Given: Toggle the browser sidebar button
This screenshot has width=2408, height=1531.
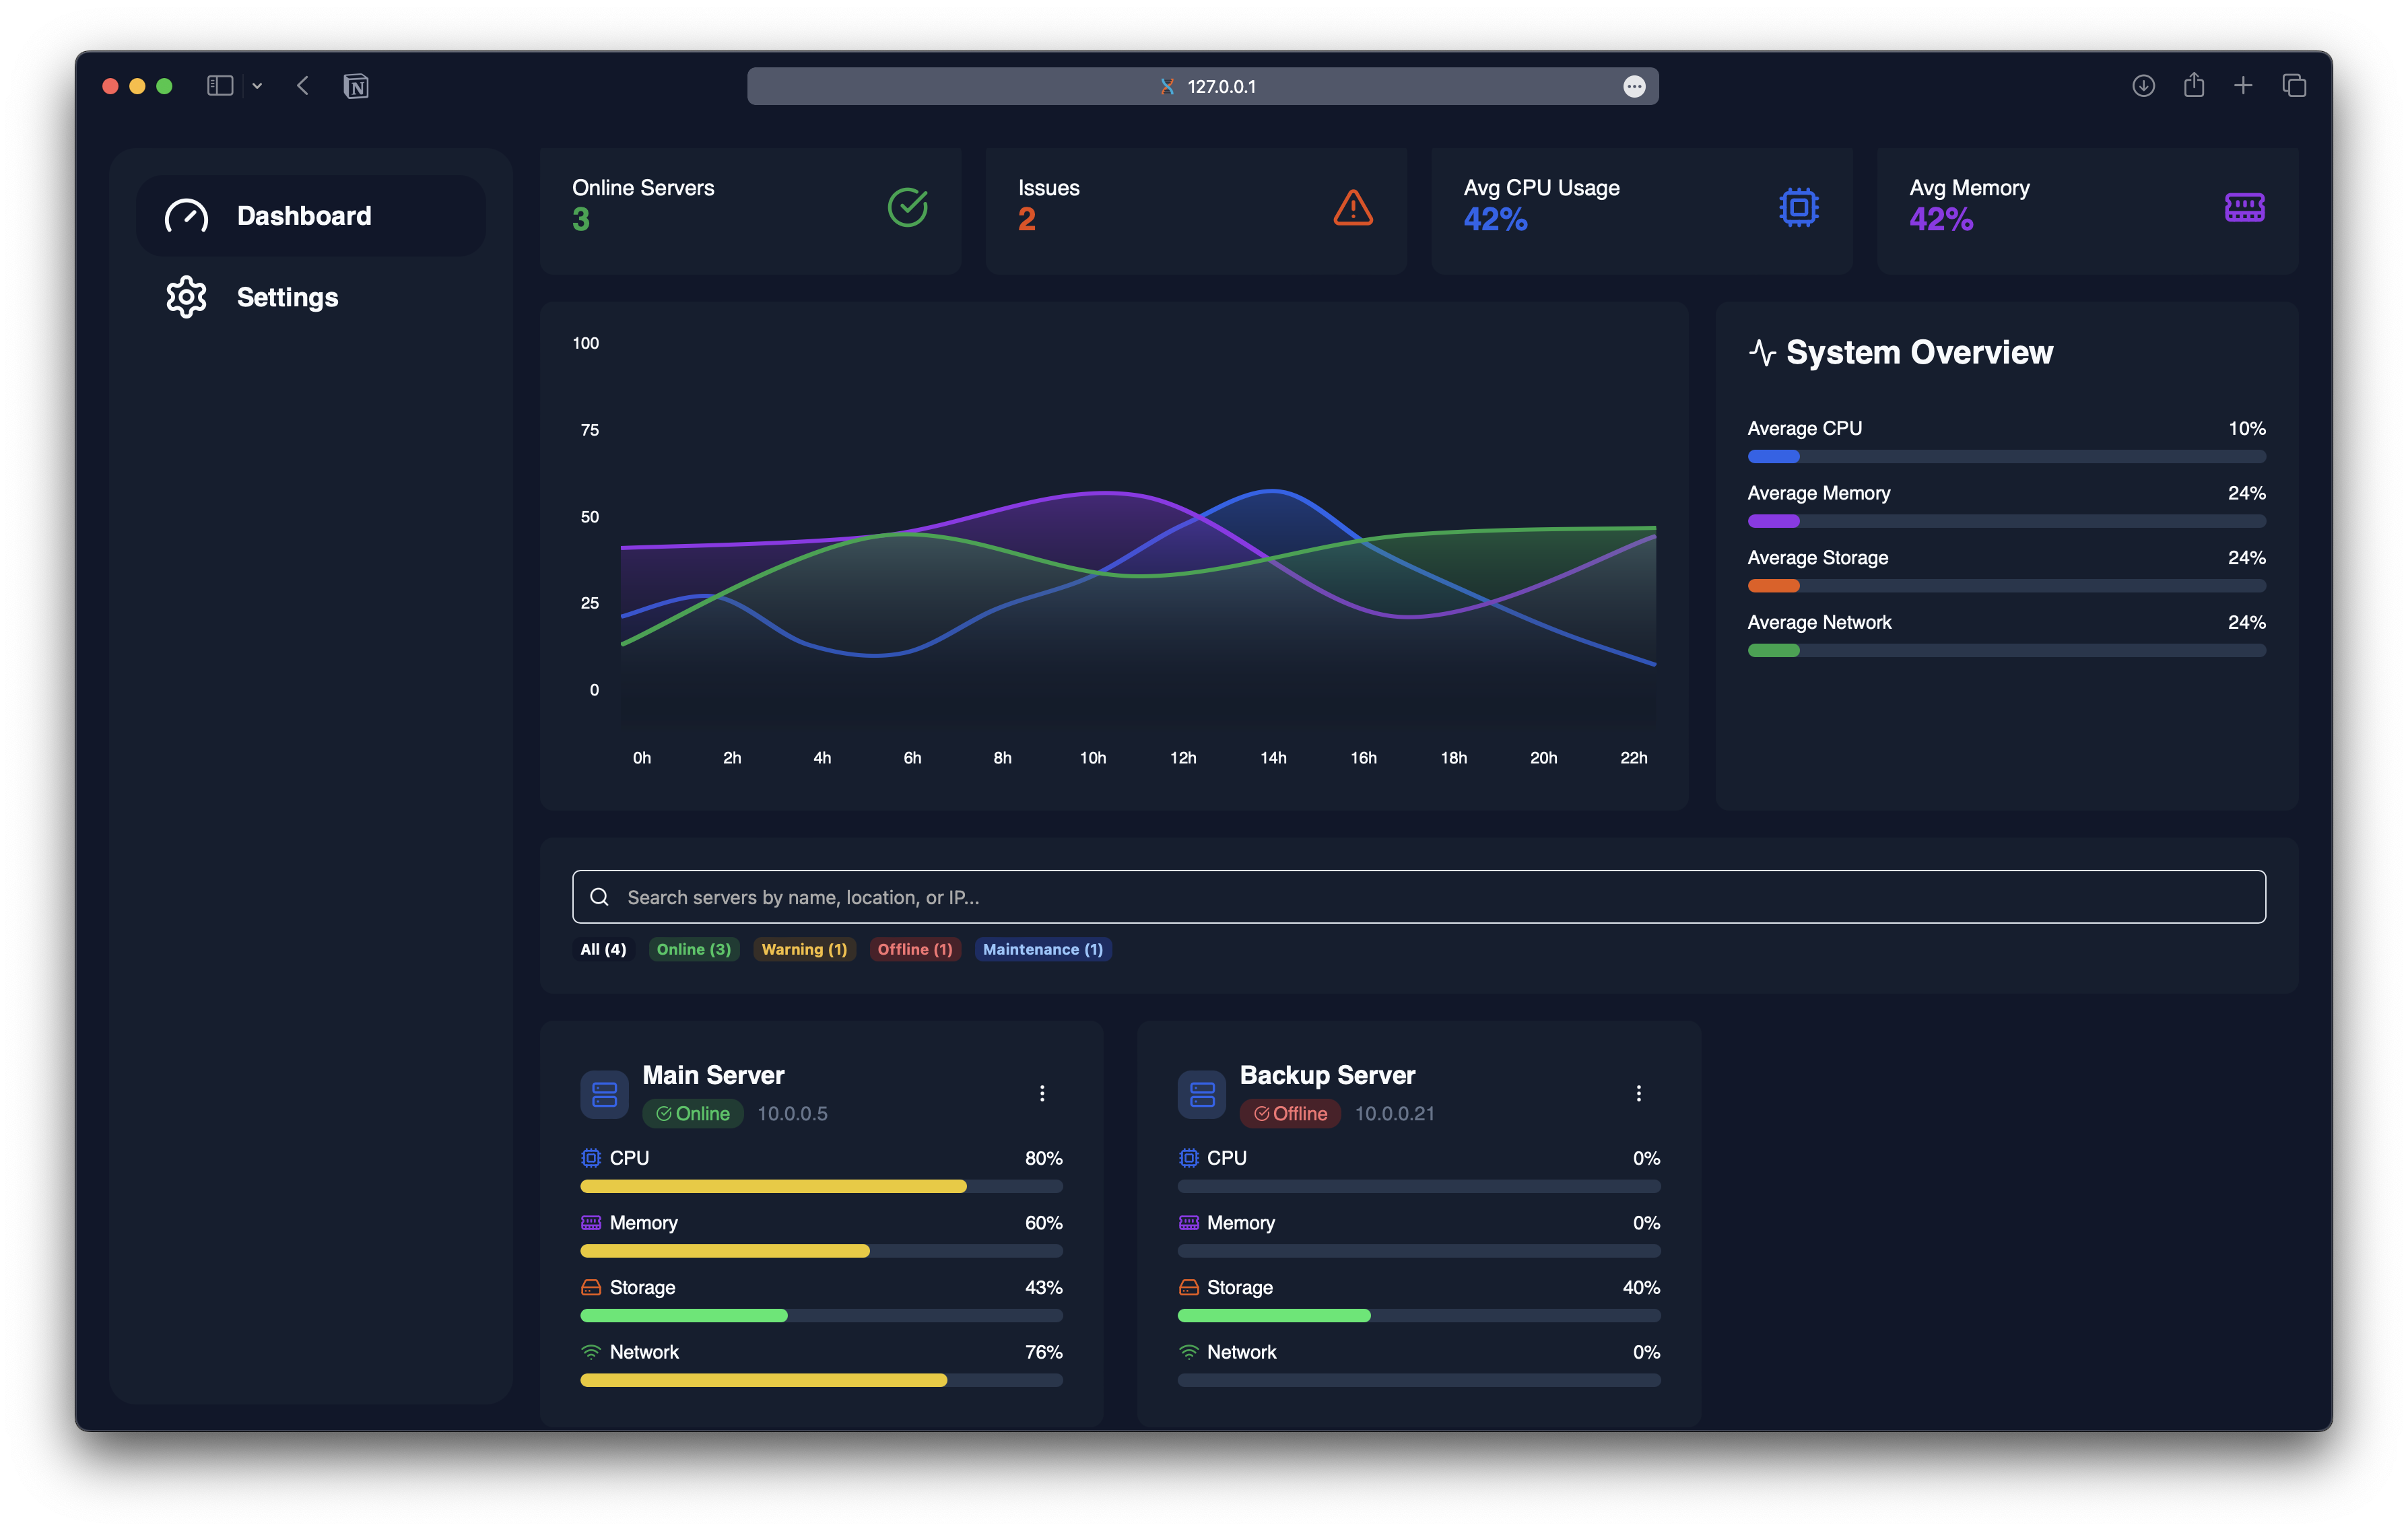Looking at the screenshot, I should [x=220, y=86].
